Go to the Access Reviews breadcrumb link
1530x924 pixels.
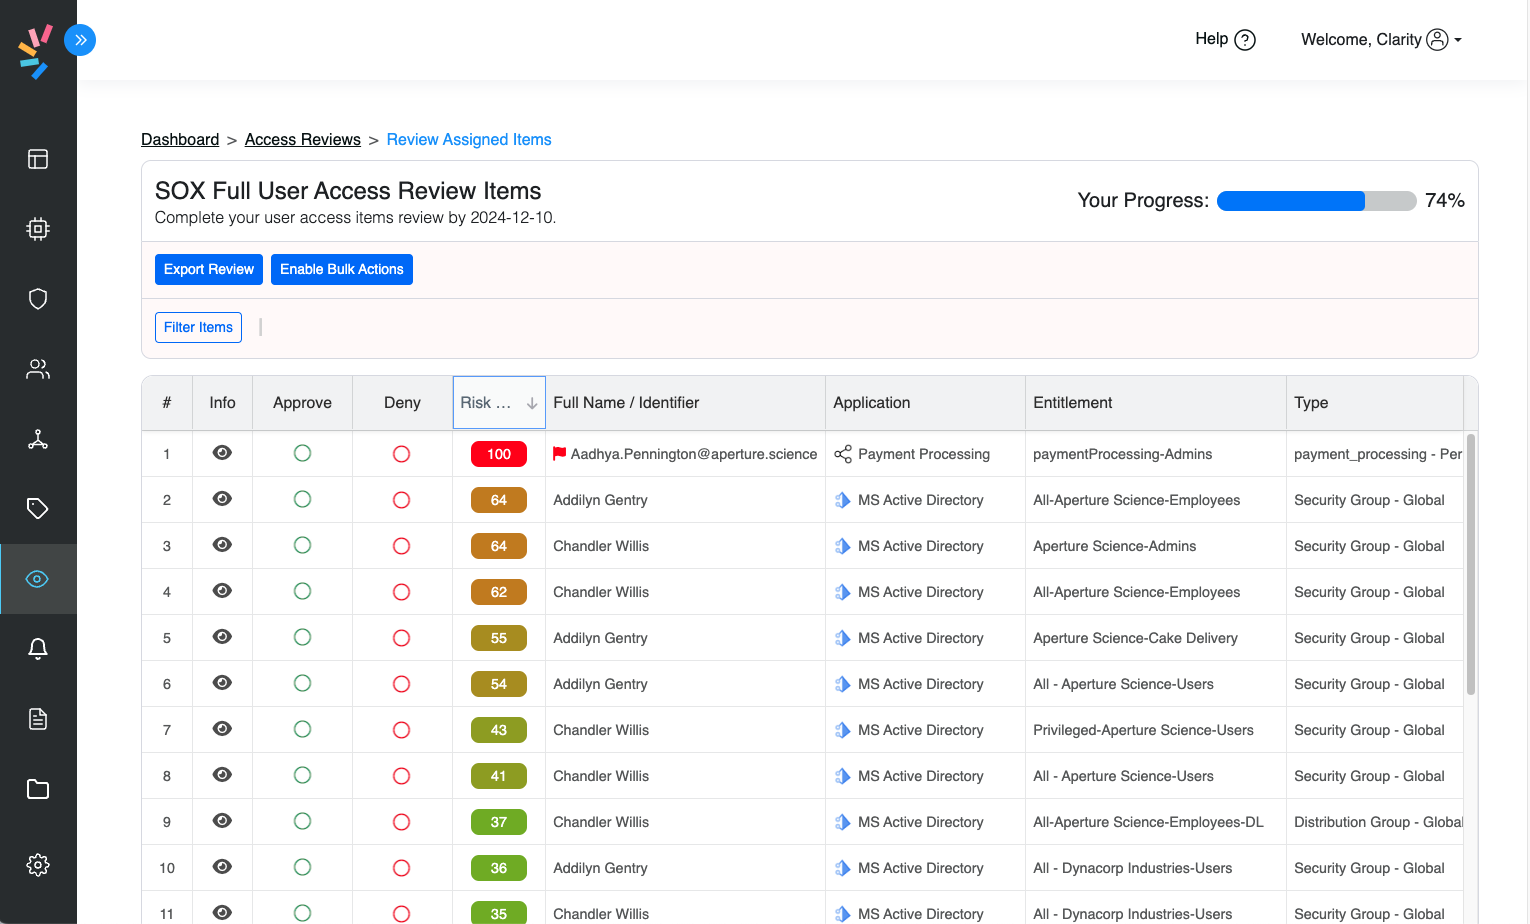[303, 140]
